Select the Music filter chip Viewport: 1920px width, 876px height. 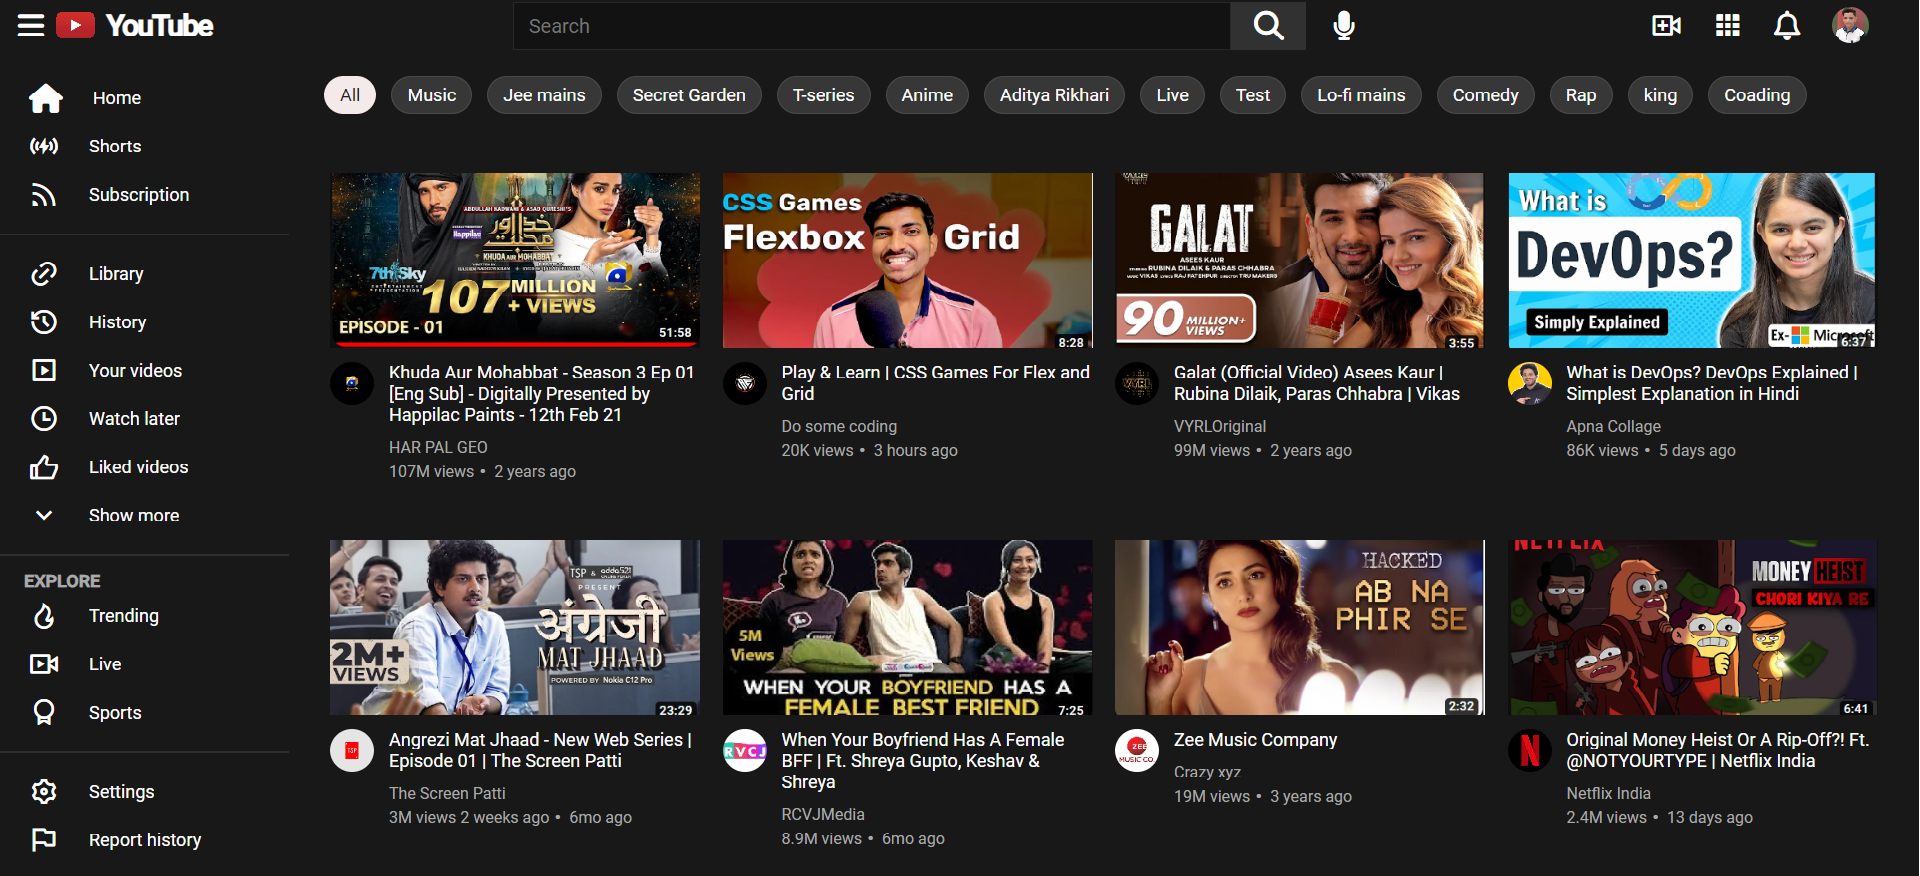point(432,95)
